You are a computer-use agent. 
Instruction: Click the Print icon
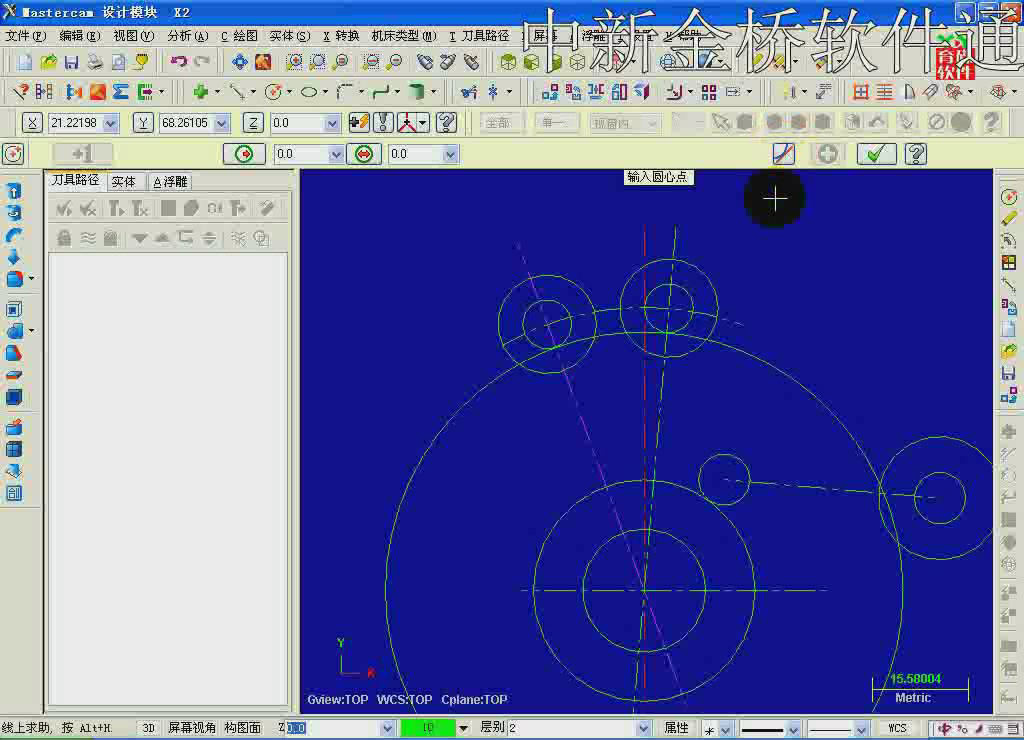[95, 62]
